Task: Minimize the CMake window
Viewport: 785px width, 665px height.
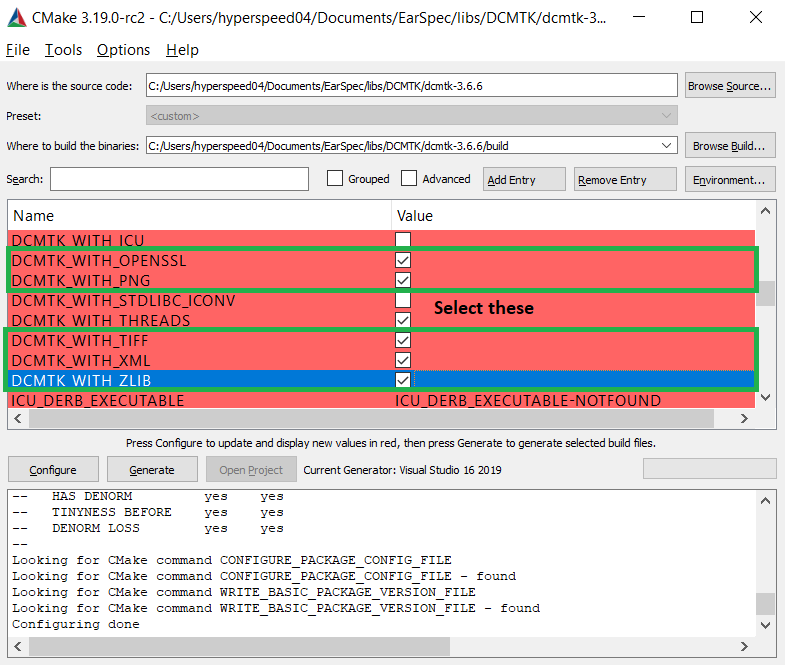Action: [x=639, y=18]
